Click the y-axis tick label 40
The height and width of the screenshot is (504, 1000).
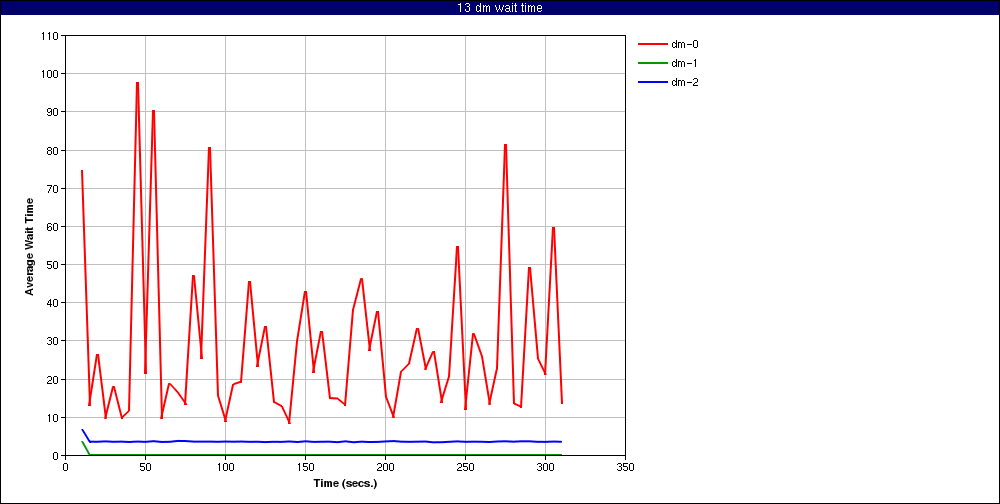point(54,303)
